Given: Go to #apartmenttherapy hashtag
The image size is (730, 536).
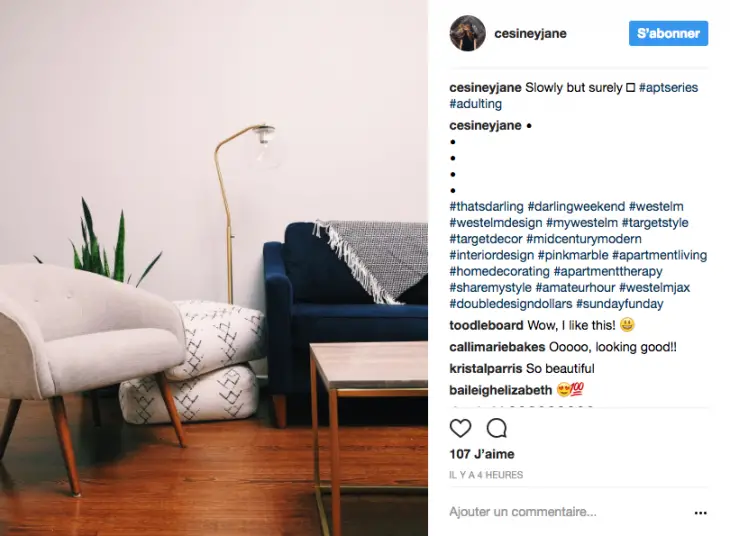Looking at the screenshot, I should click(608, 271).
